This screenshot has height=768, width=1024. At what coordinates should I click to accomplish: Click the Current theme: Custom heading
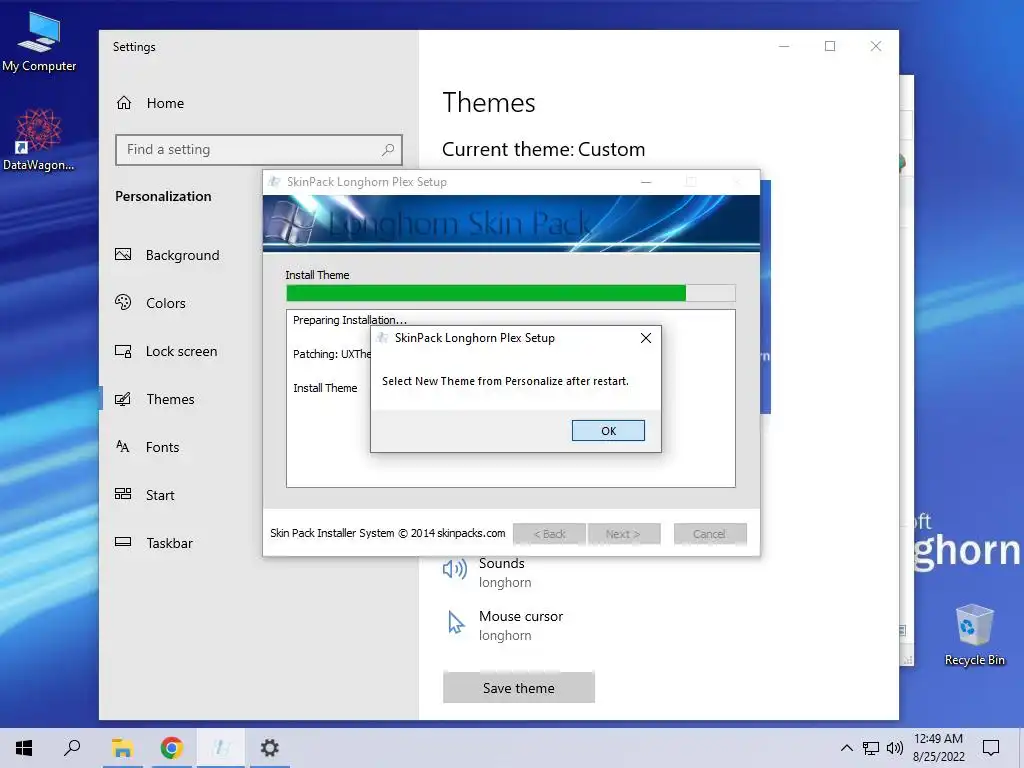click(x=543, y=150)
